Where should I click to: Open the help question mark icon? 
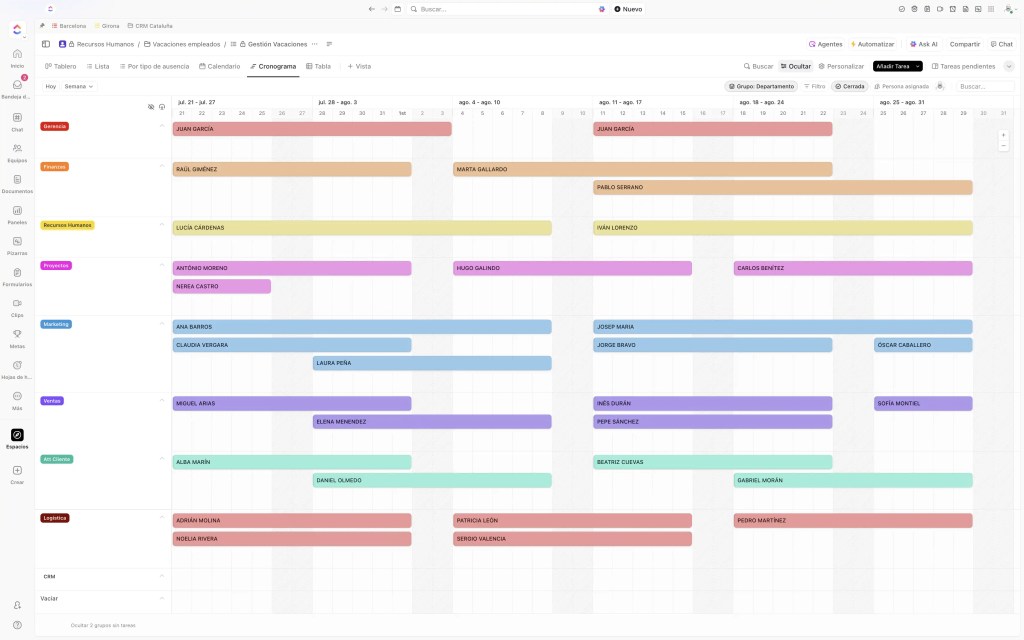click(x=17, y=625)
